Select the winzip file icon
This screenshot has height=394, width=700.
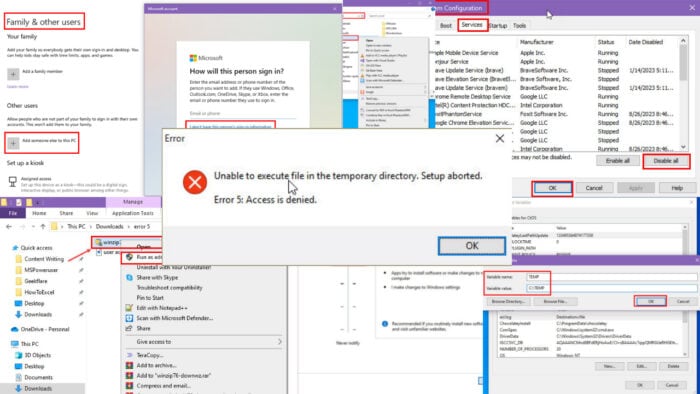(x=99, y=242)
